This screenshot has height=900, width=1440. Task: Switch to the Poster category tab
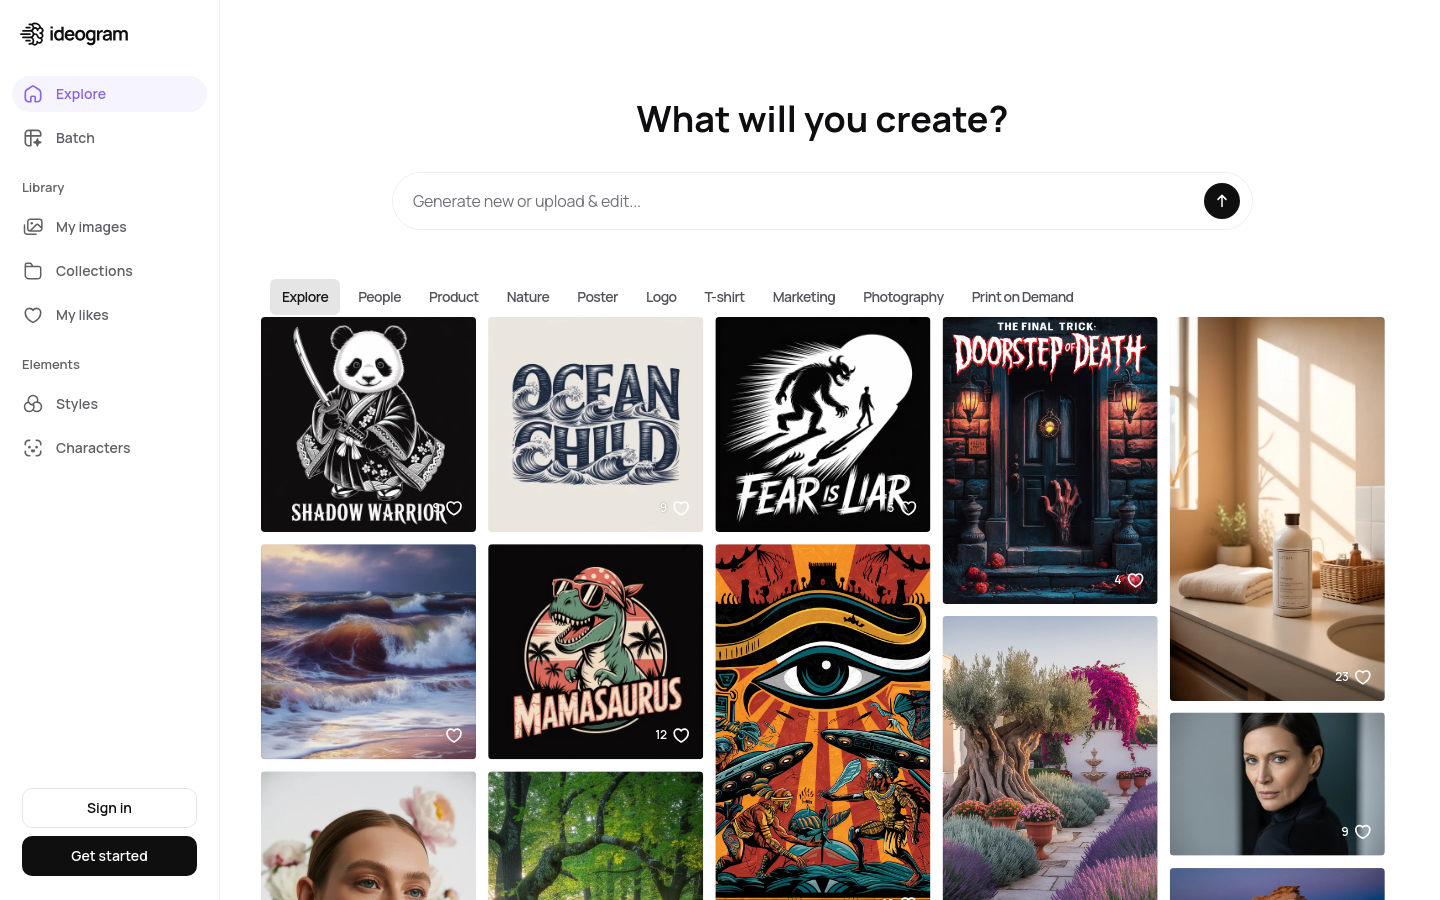coord(597,297)
